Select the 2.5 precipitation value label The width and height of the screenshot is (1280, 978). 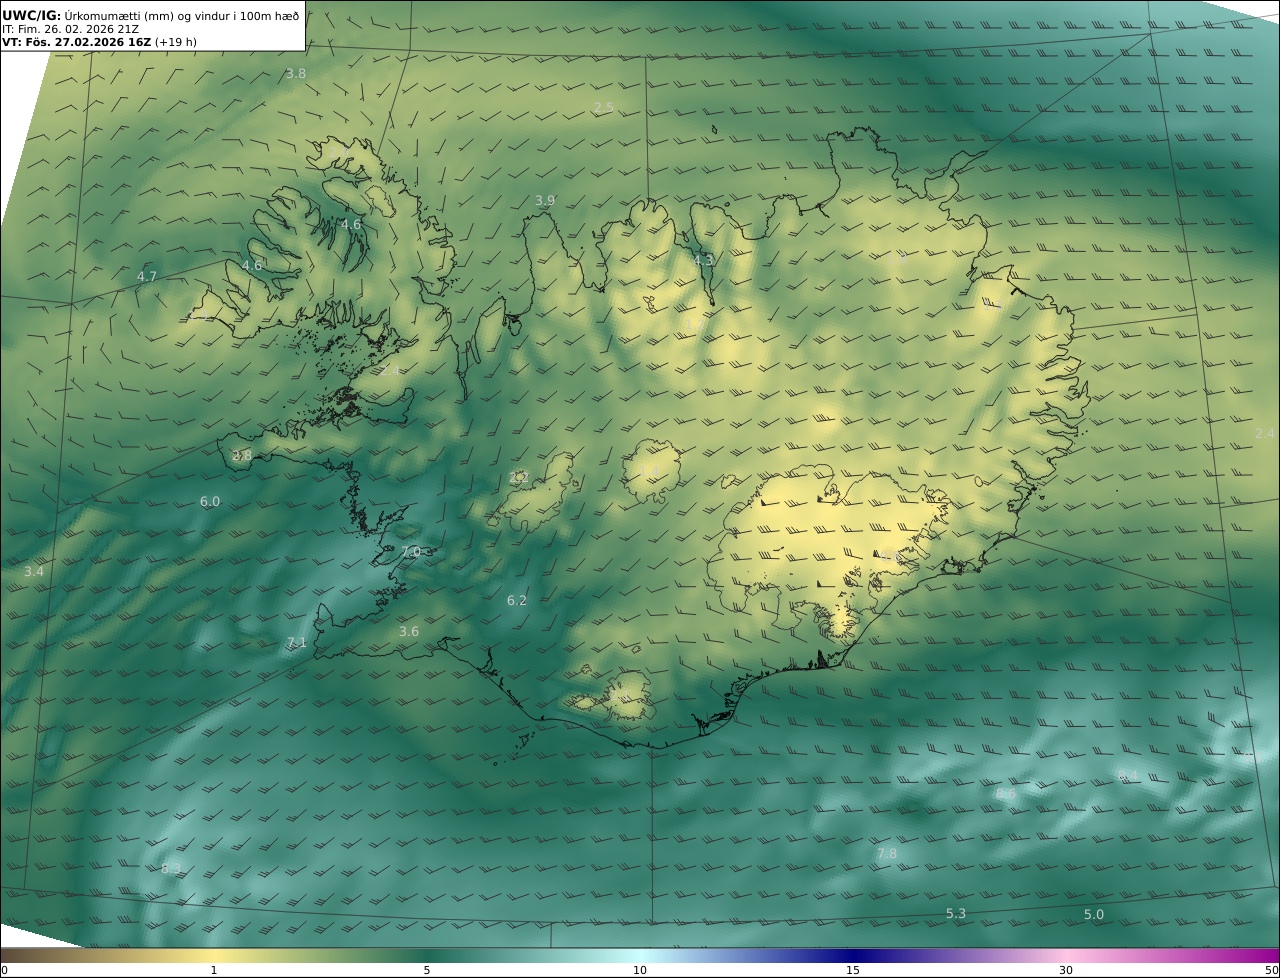(x=604, y=108)
